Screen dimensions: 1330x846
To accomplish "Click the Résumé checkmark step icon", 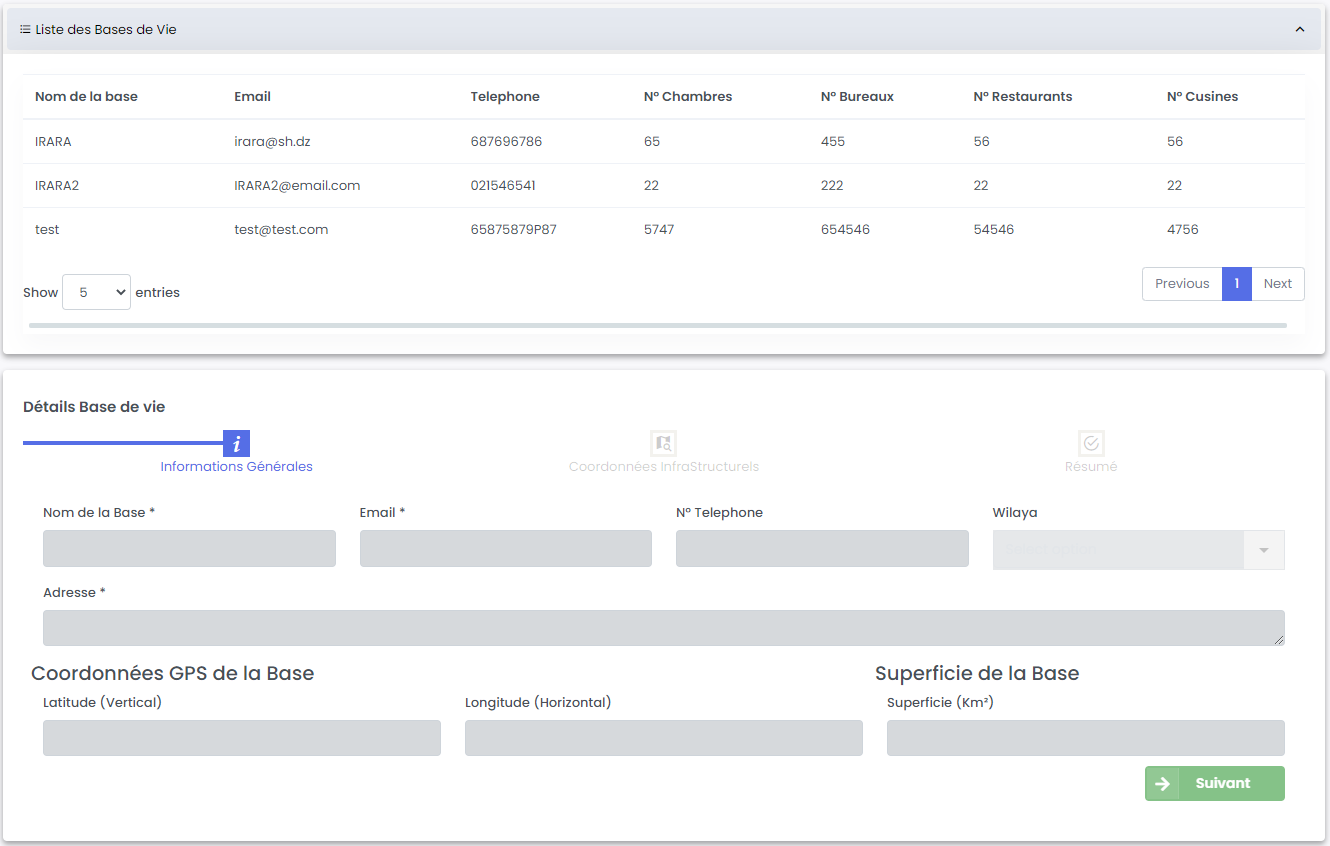I will point(1091,444).
